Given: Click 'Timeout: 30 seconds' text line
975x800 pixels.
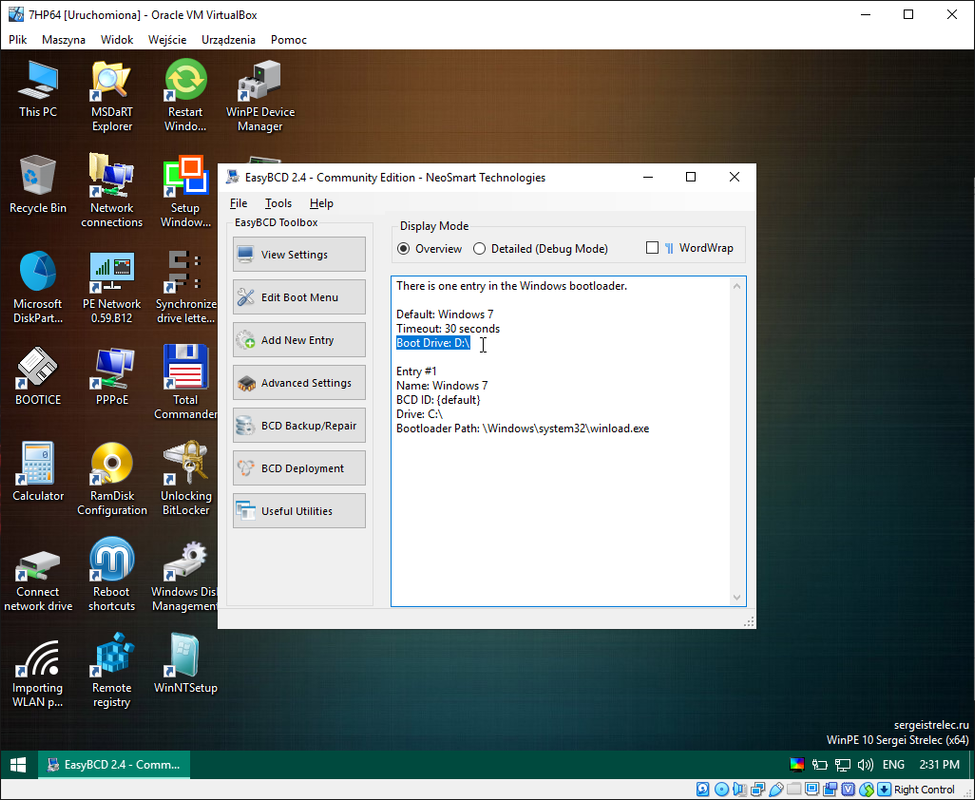Looking at the screenshot, I should [x=448, y=328].
